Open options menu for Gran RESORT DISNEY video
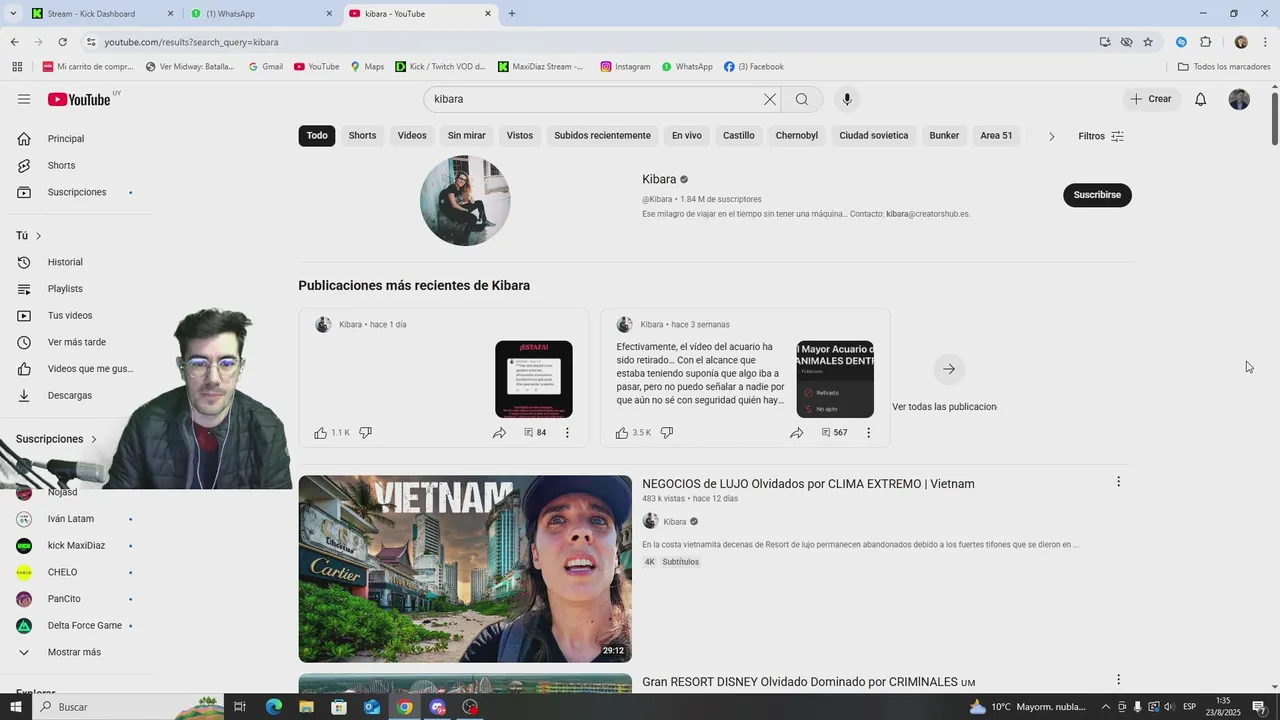Viewport: 1280px width, 720px height. pos(1118,680)
